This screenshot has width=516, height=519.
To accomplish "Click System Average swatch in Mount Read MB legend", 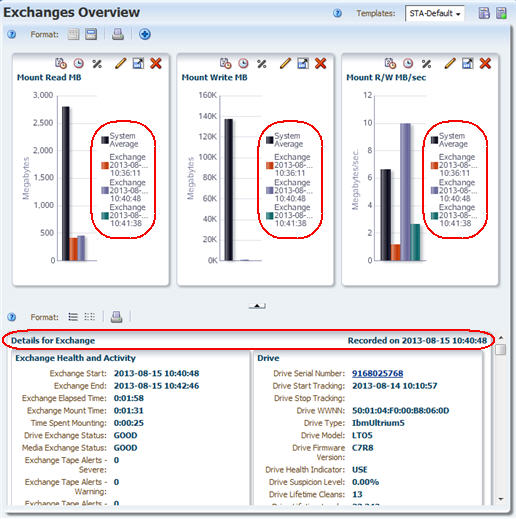I will pyautogui.click(x=105, y=140).
